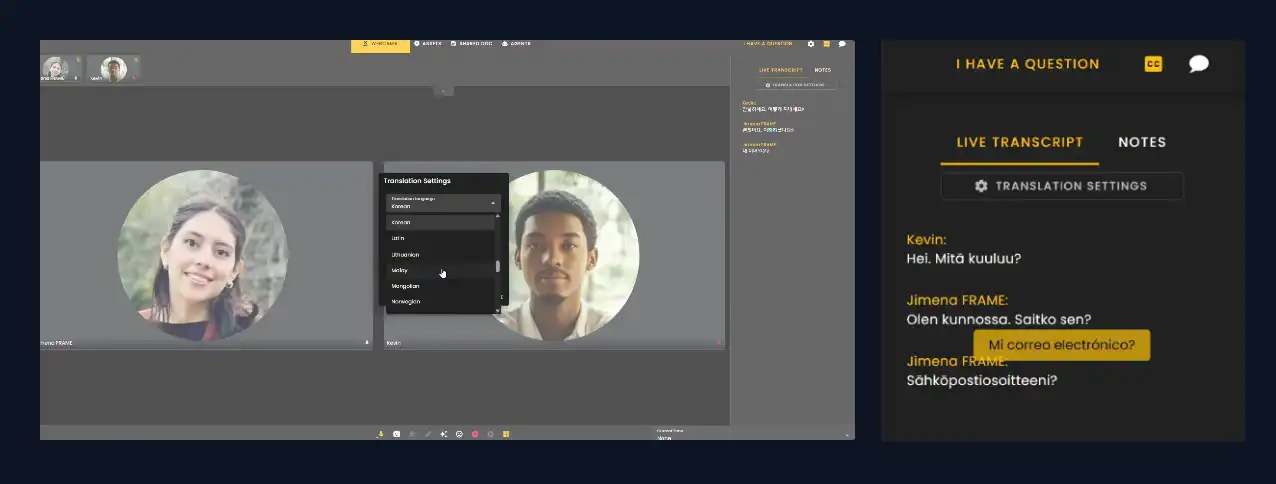
Task: Click the microphone icon in bottom toolbar
Action: pos(380,434)
